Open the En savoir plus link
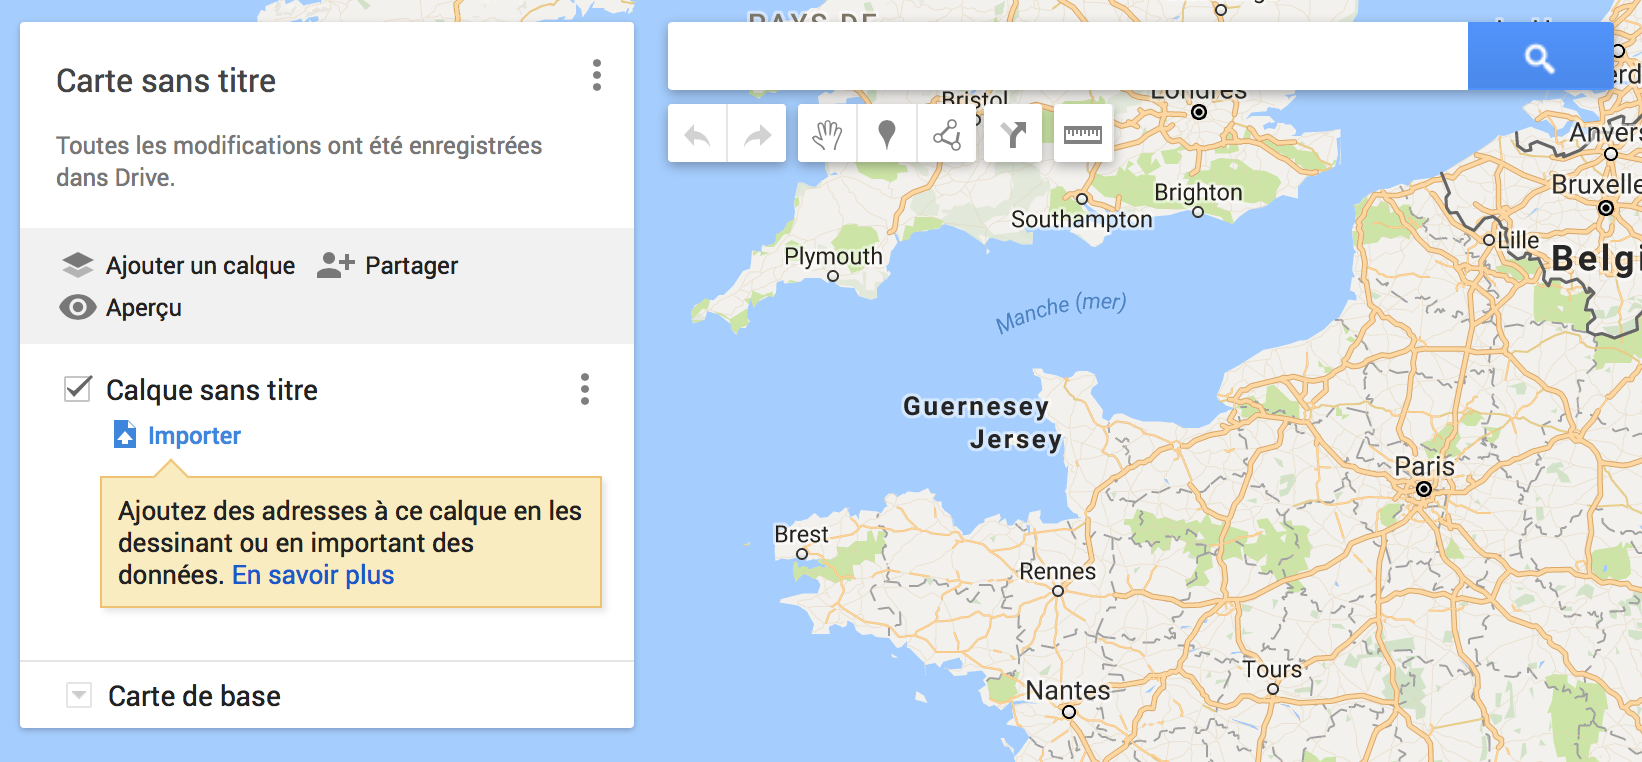This screenshot has height=762, width=1642. [313, 575]
